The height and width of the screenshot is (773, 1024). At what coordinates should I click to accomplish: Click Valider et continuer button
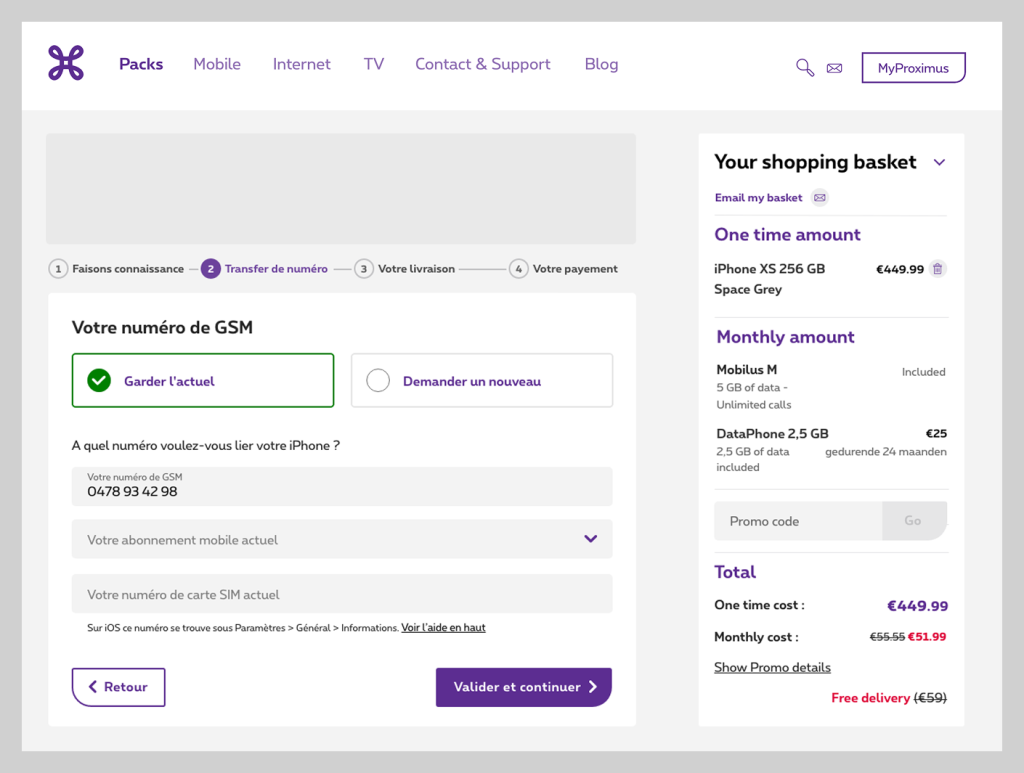[x=524, y=687]
